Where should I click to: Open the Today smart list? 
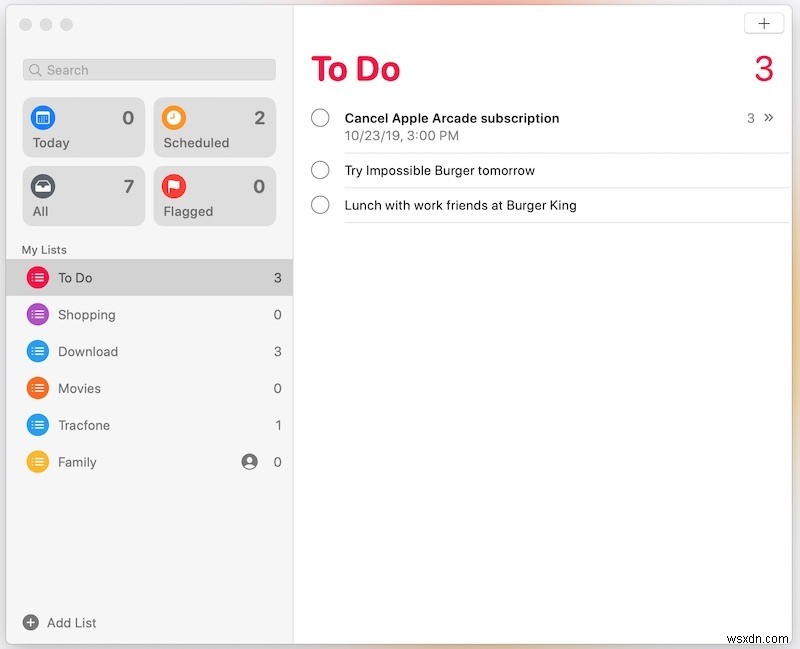pyautogui.click(x=84, y=127)
